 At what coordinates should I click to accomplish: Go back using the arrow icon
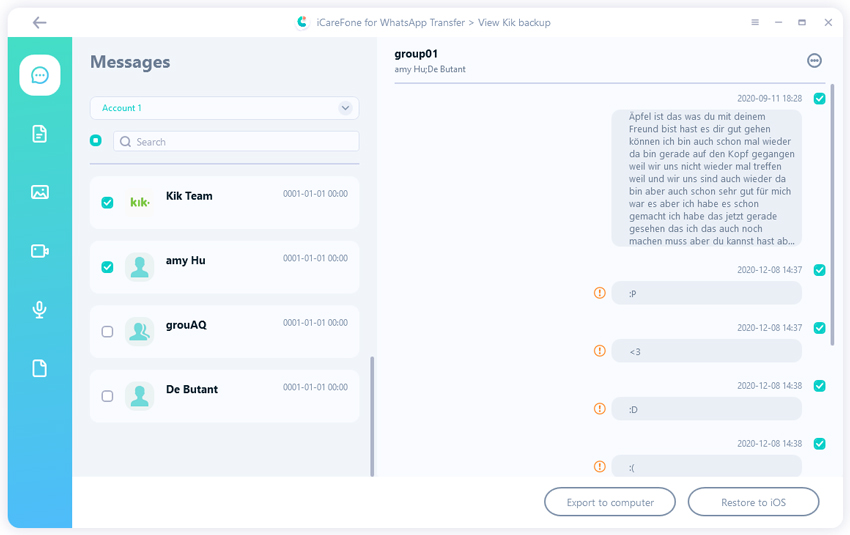click(39, 22)
